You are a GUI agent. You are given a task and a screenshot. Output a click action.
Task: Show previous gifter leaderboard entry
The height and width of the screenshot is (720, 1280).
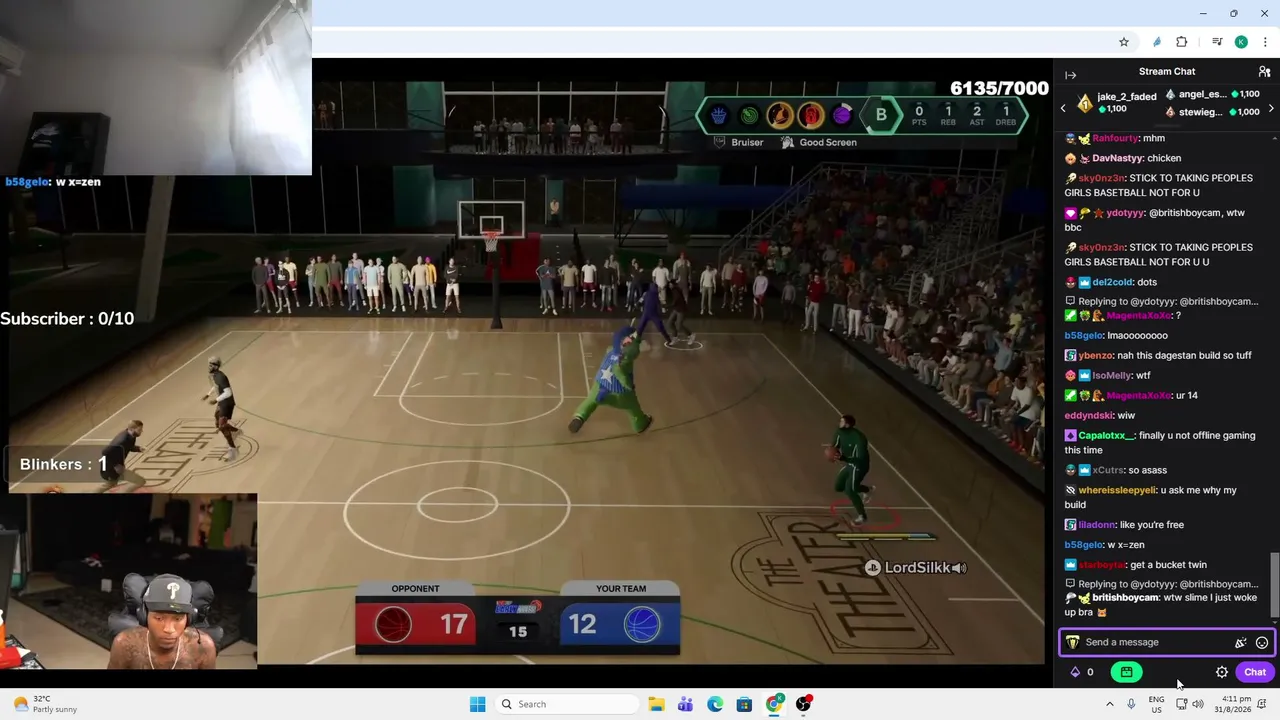pos(1063,108)
